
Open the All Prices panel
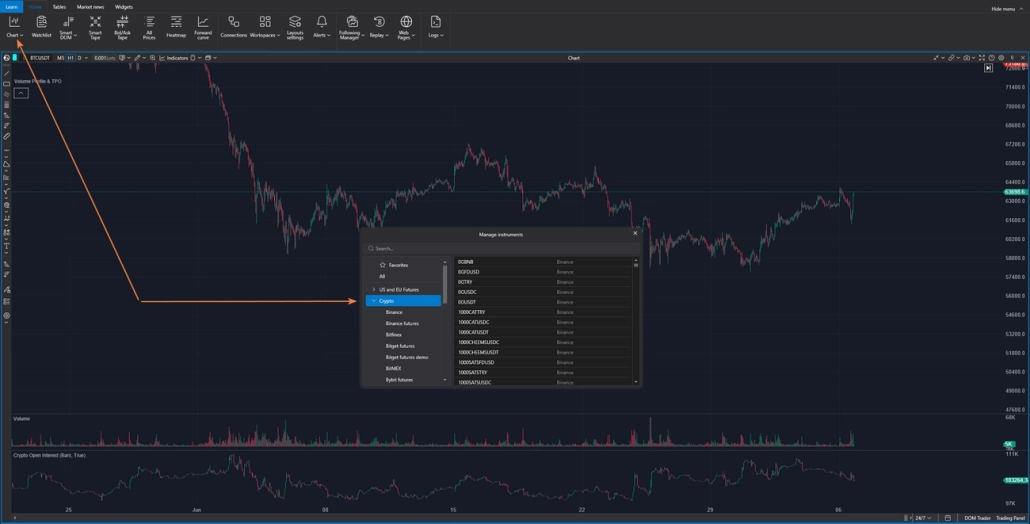tap(149, 28)
